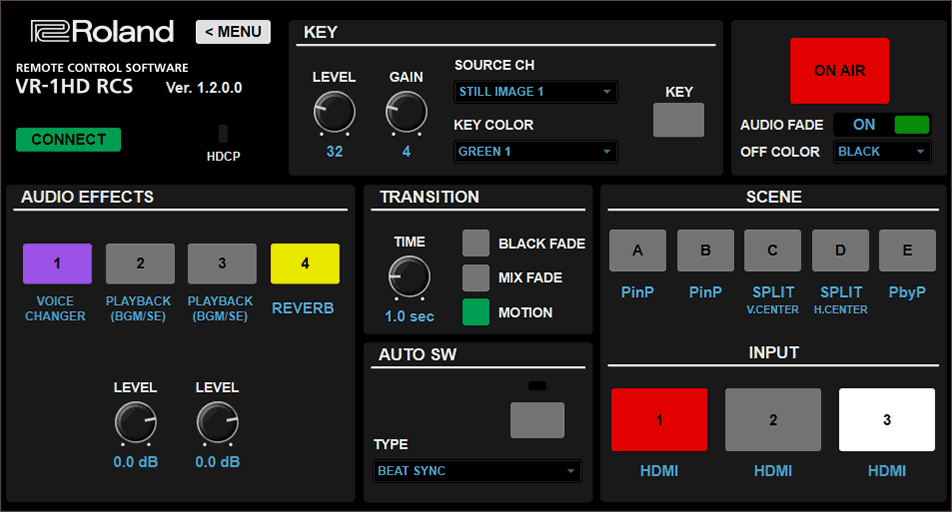This screenshot has width=952, height=512.
Task: Open the Auto SW Type dropdown
Action: [476, 471]
